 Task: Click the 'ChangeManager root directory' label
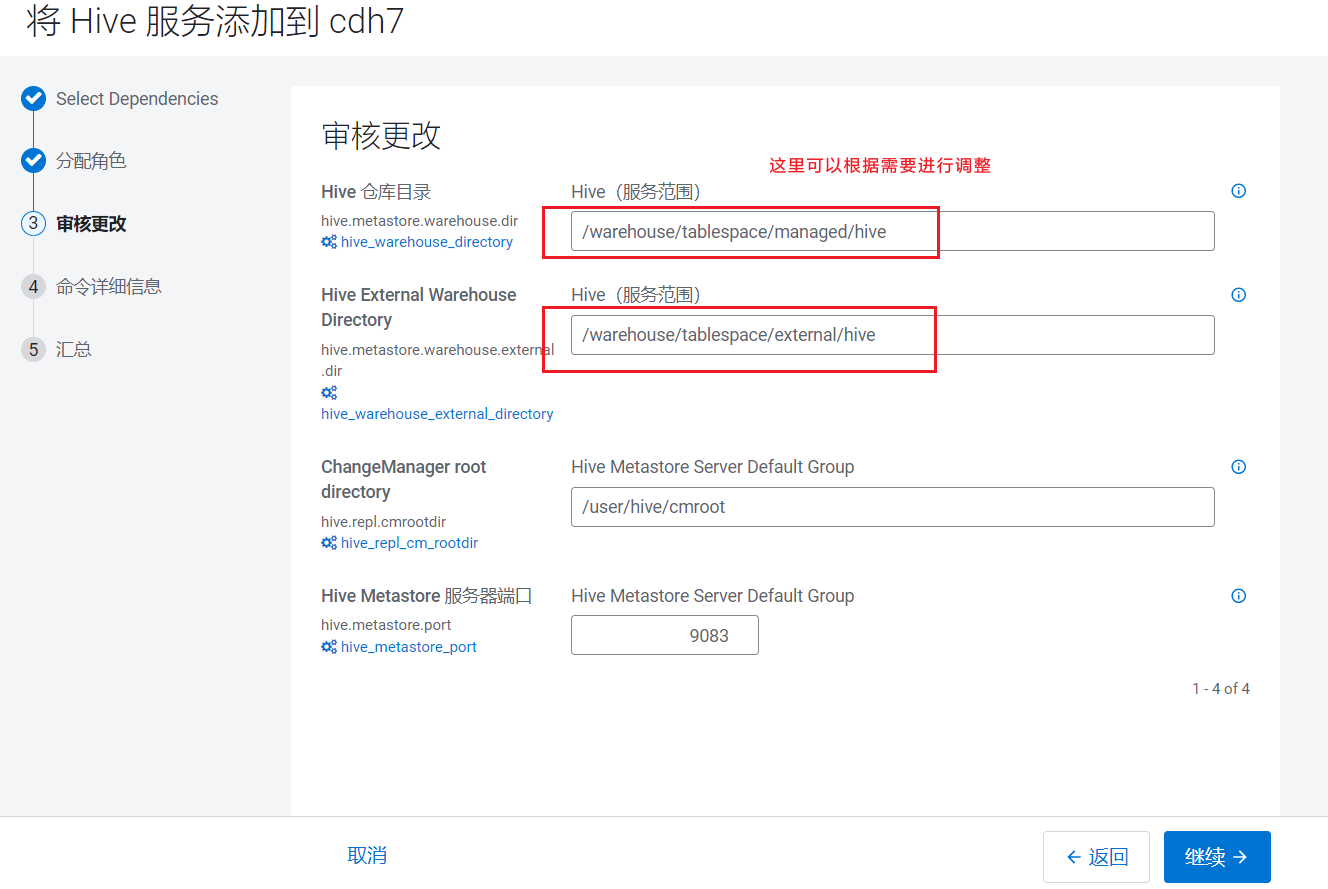click(x=404, y=479)
